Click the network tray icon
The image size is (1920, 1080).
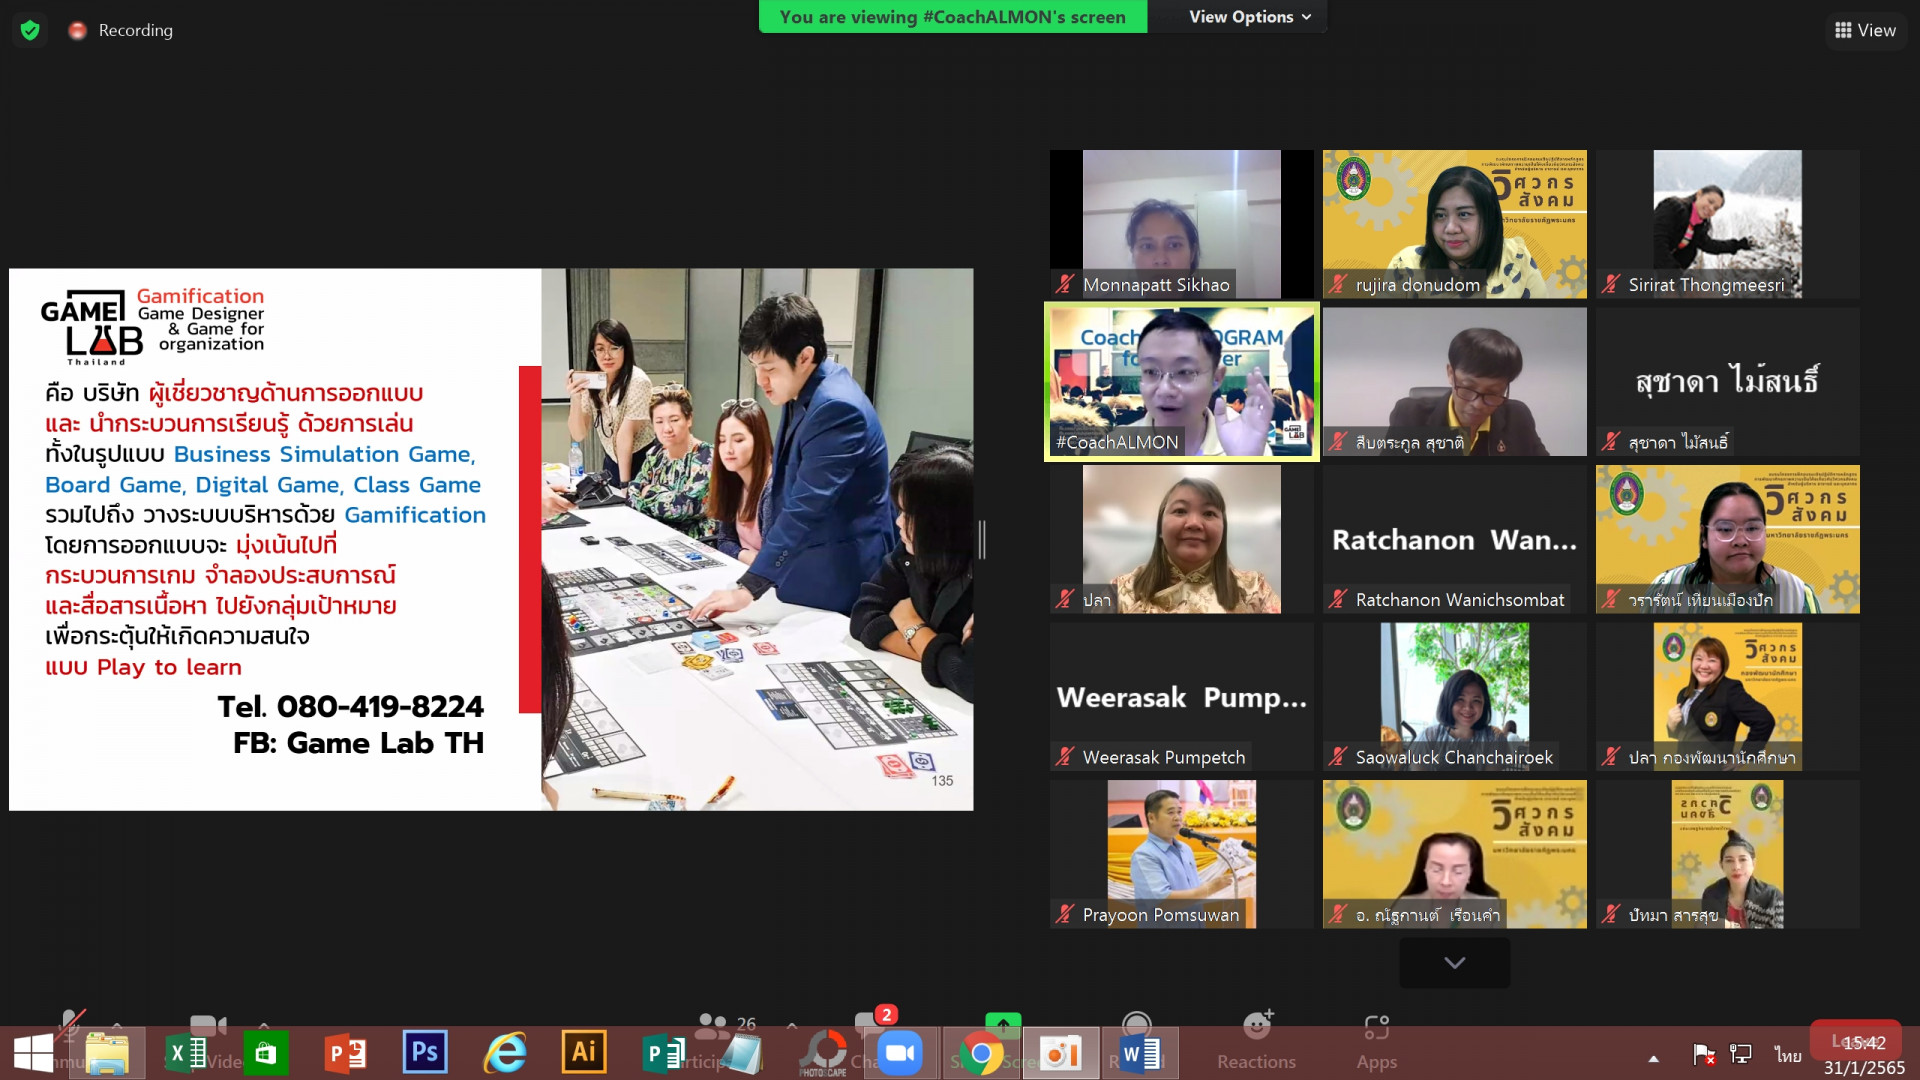1741,1054
